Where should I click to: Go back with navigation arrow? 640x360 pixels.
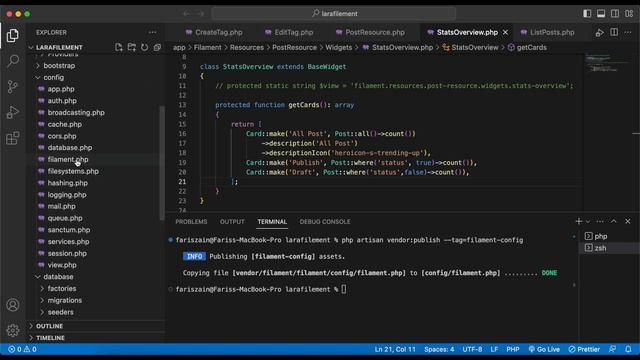186,13
